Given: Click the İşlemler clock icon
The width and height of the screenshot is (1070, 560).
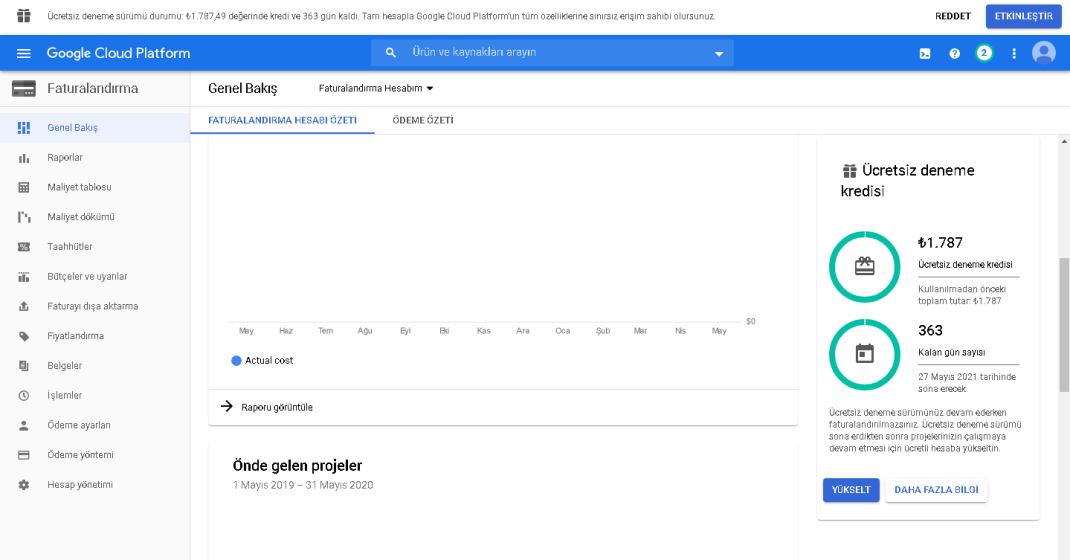Looking at the screenshot, I should point(24,396).
